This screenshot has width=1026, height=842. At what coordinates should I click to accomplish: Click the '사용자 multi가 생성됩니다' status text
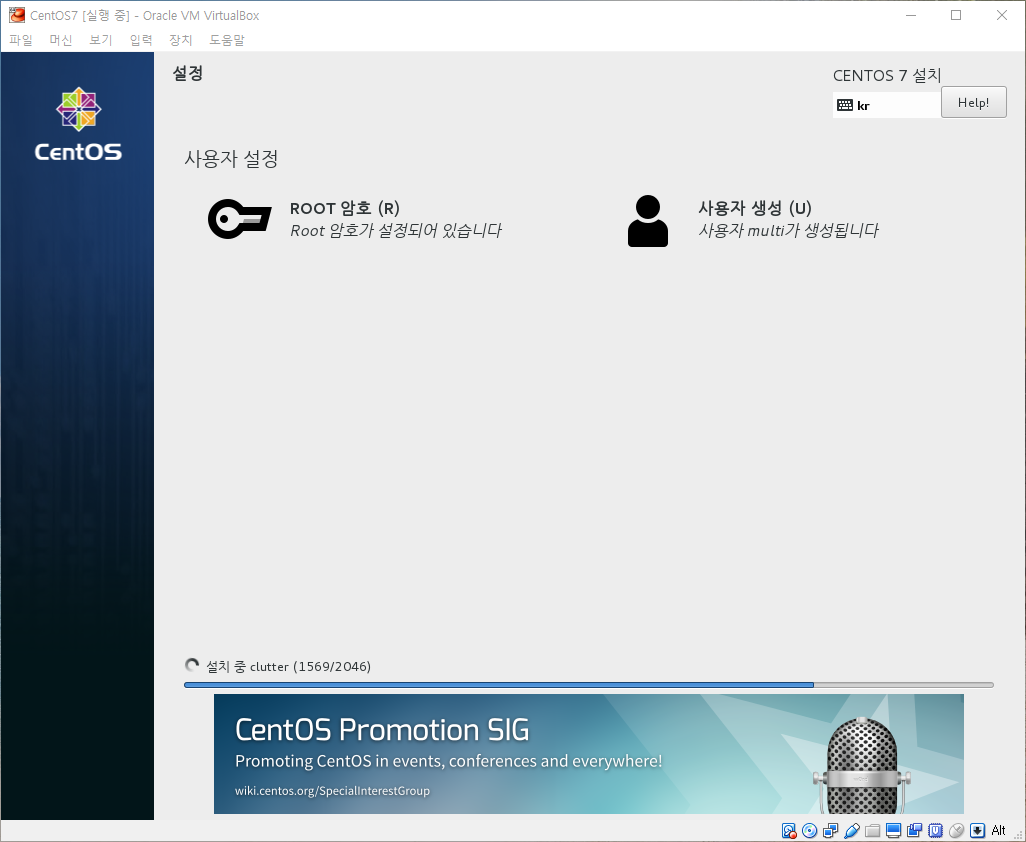788,230
